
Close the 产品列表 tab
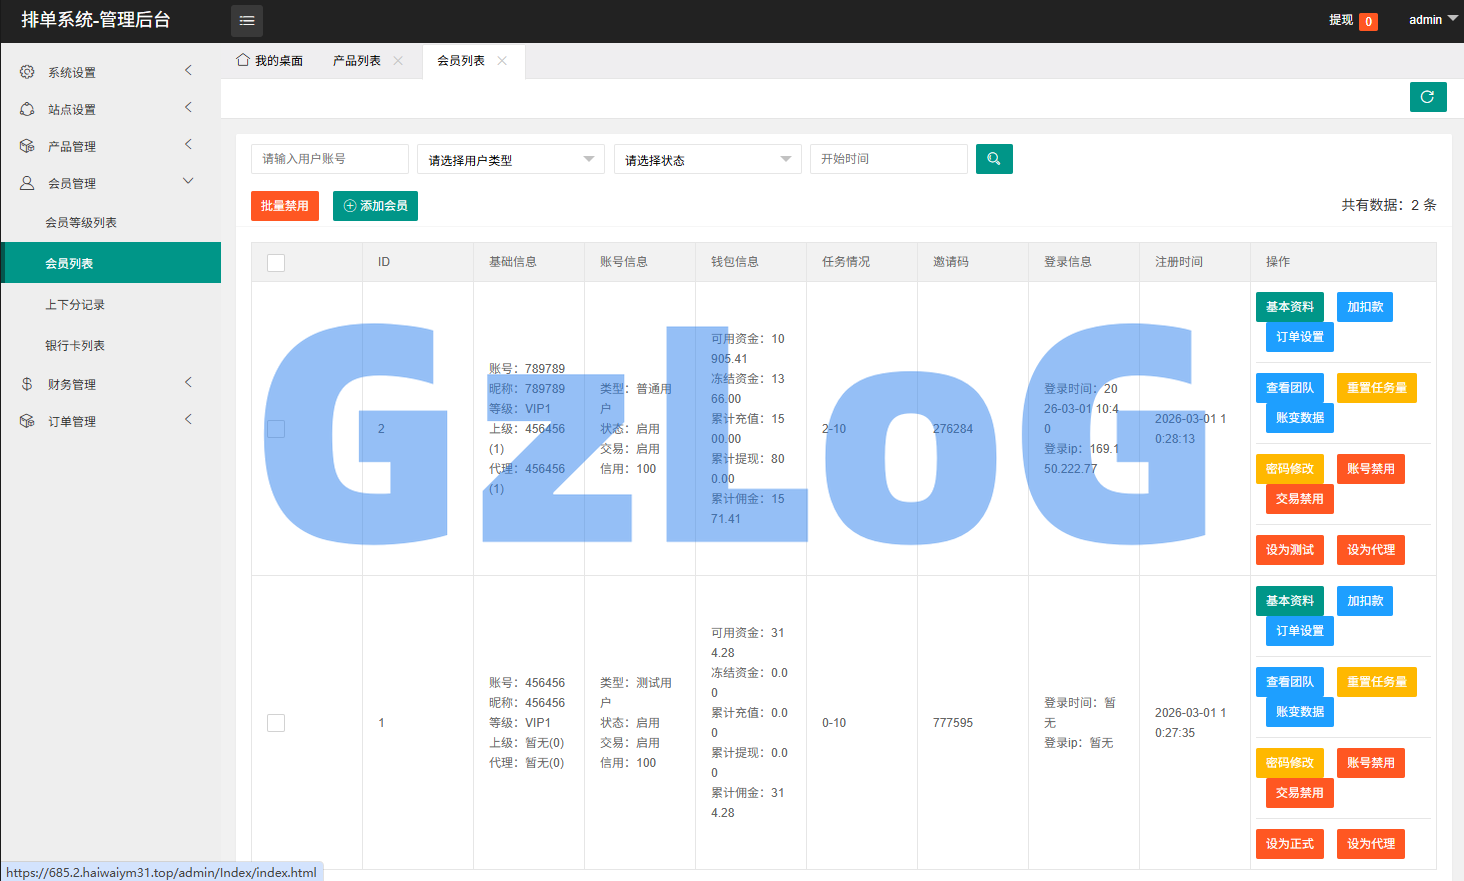[398, 61]
